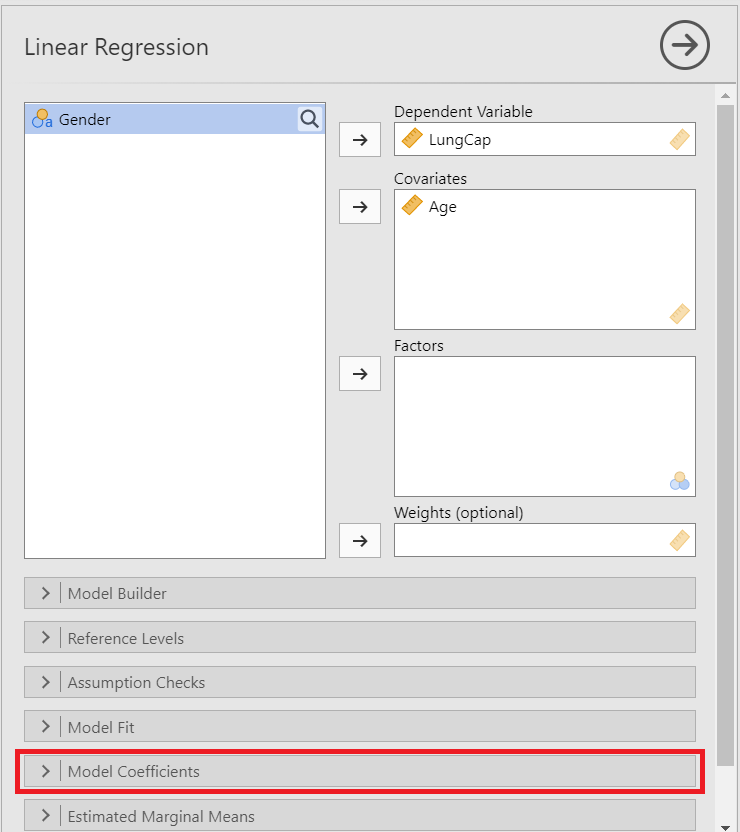Expand the Model Fit section
Image resolution: width=740 pixels, height=832 pixels.
pyautogui.click(x=360, y=727)
